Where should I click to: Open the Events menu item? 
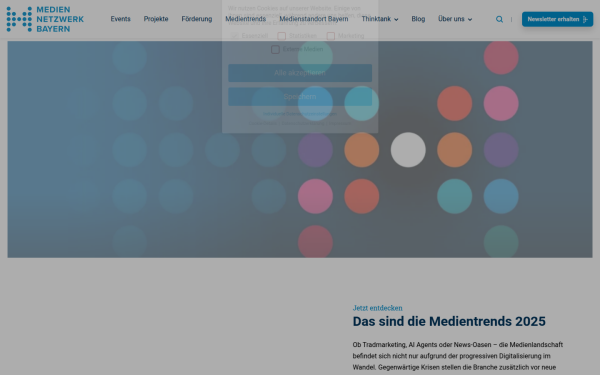click(121, 19)
